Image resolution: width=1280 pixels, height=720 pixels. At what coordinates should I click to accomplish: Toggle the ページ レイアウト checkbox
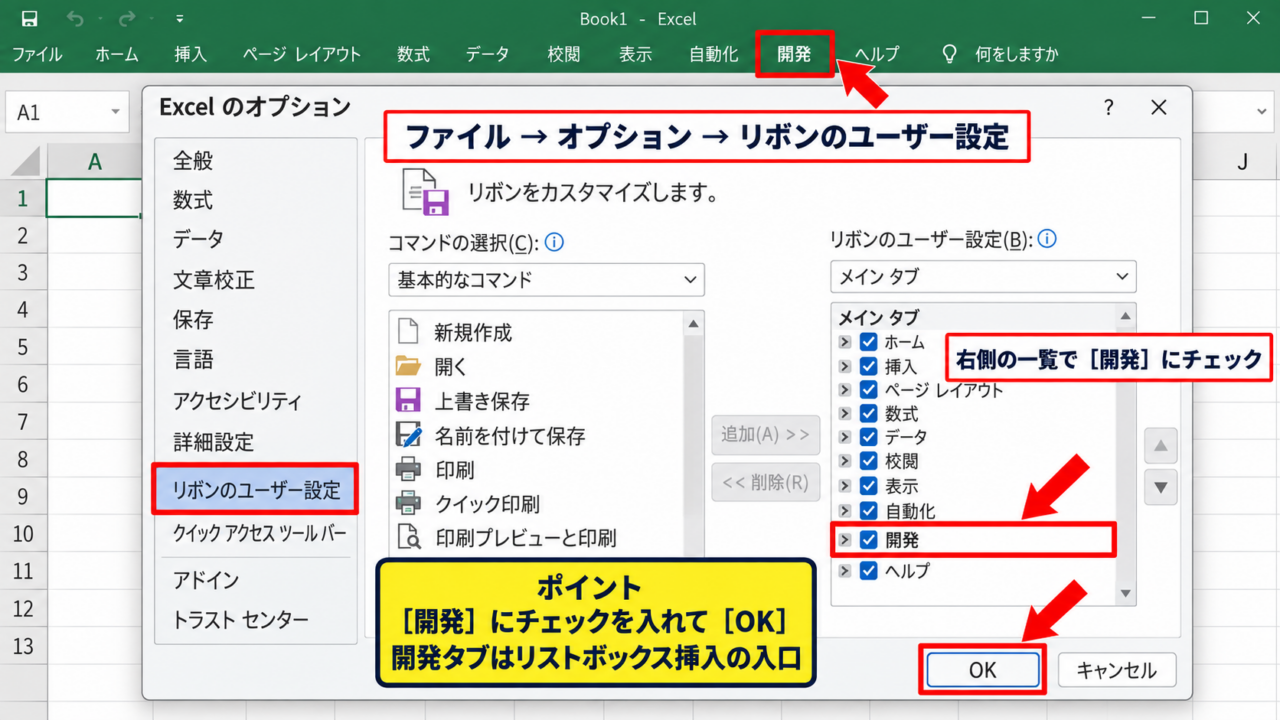point(868,390)
